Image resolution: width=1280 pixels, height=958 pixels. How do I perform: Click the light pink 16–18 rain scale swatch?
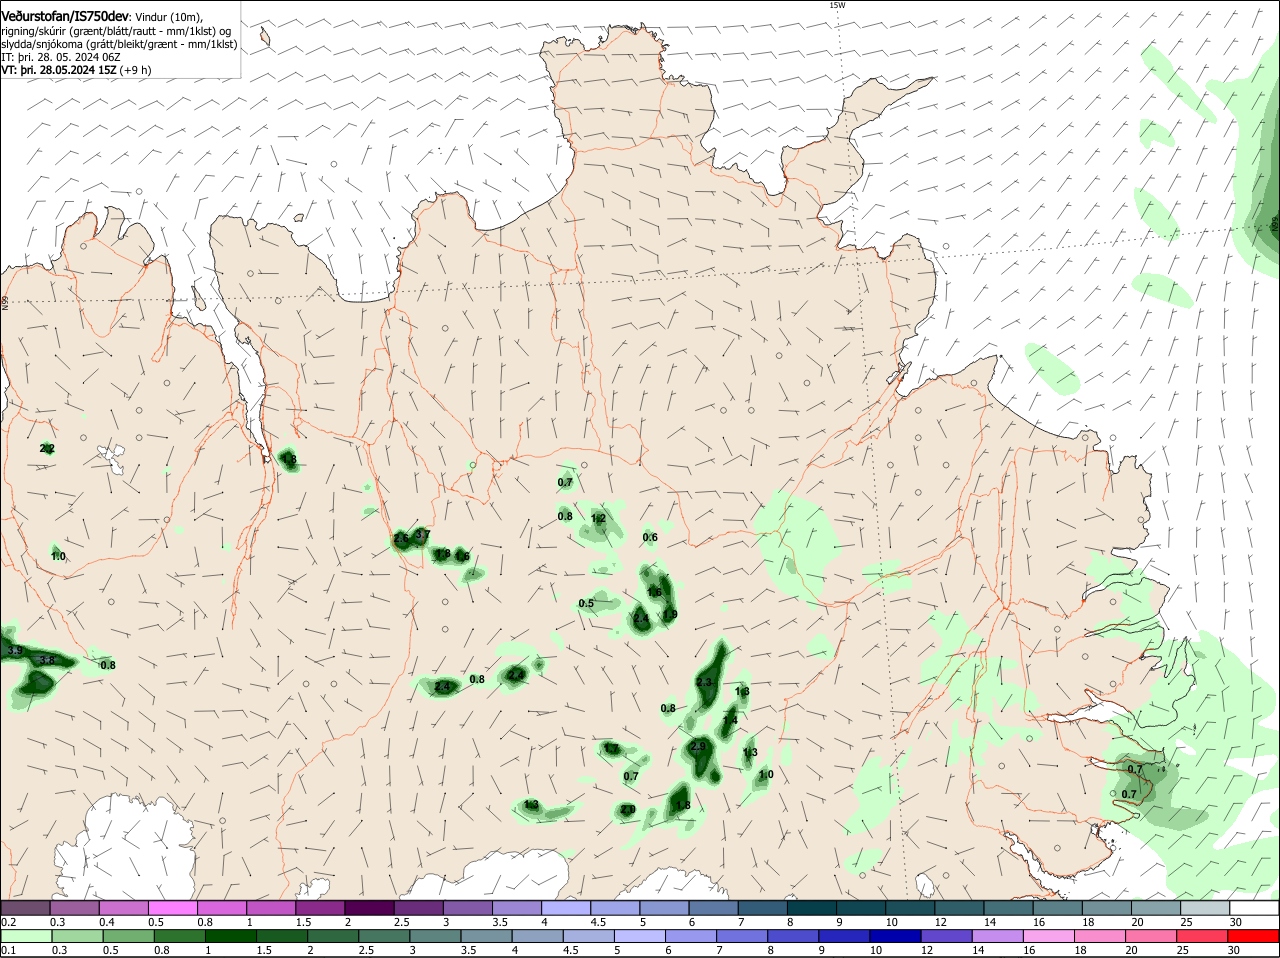coord(1051,937)
